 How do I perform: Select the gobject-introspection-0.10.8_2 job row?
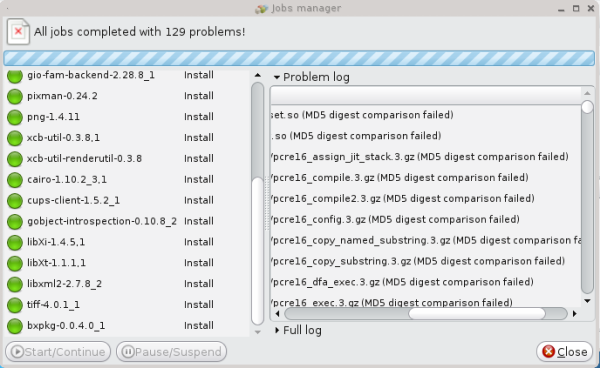click(127, 221)
